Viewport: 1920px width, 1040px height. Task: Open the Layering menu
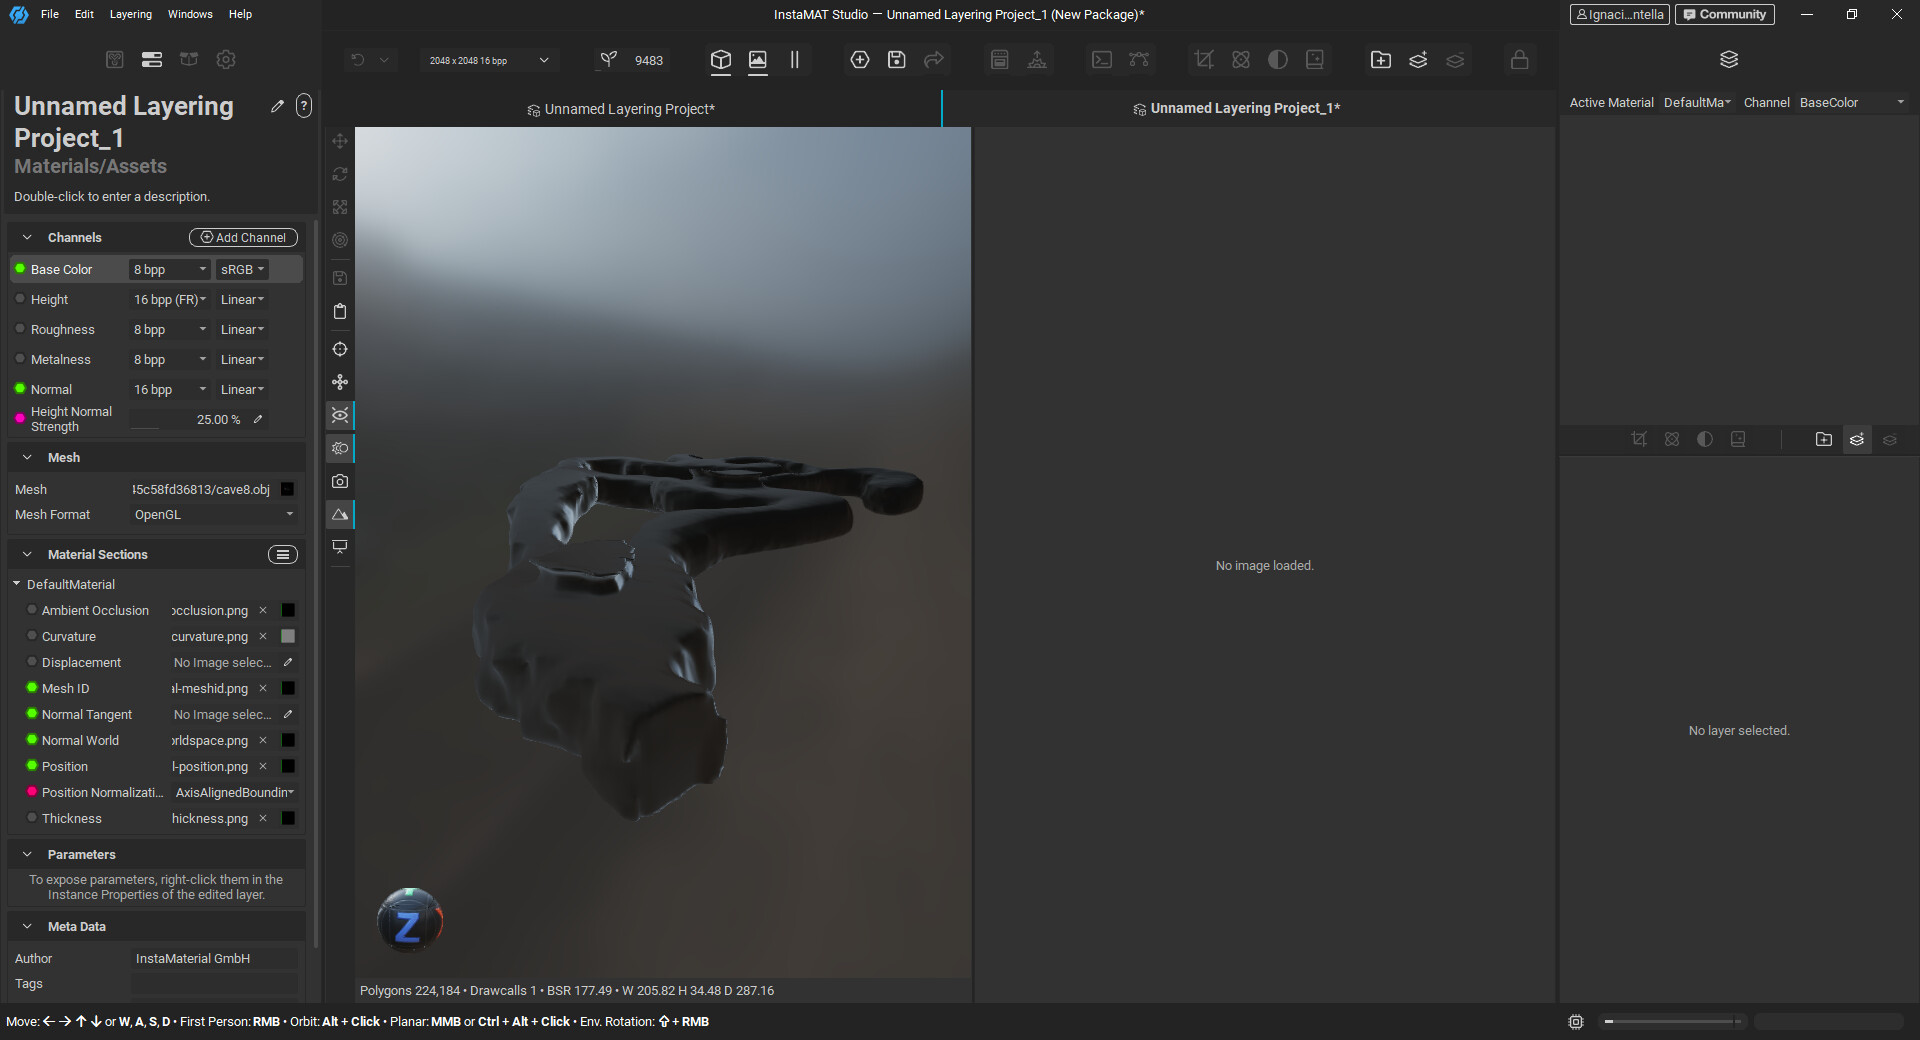tap(130, 14)
